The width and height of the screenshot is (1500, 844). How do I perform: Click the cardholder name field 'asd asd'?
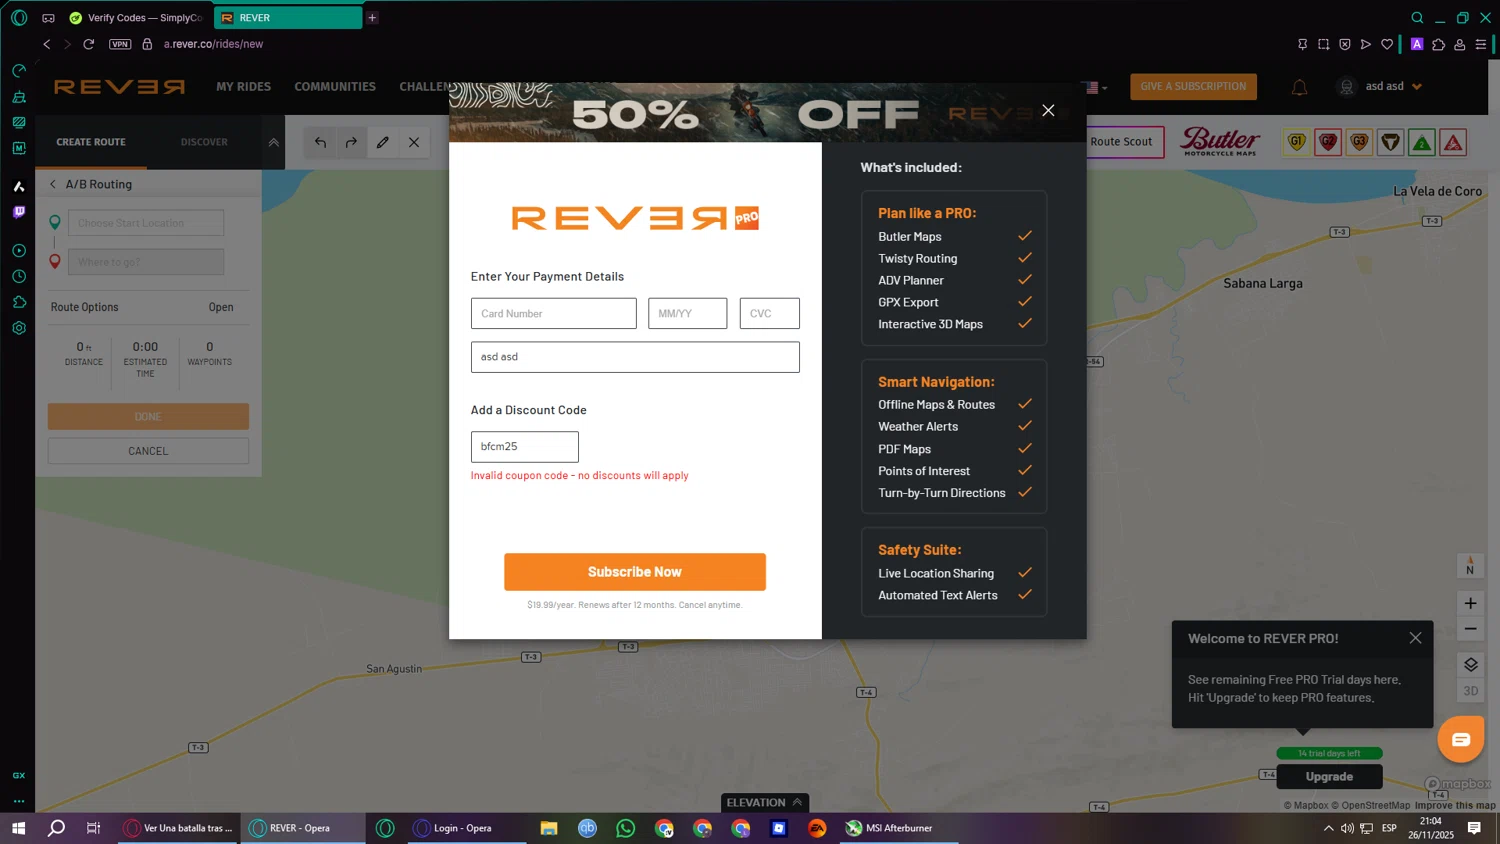point(635,357)
